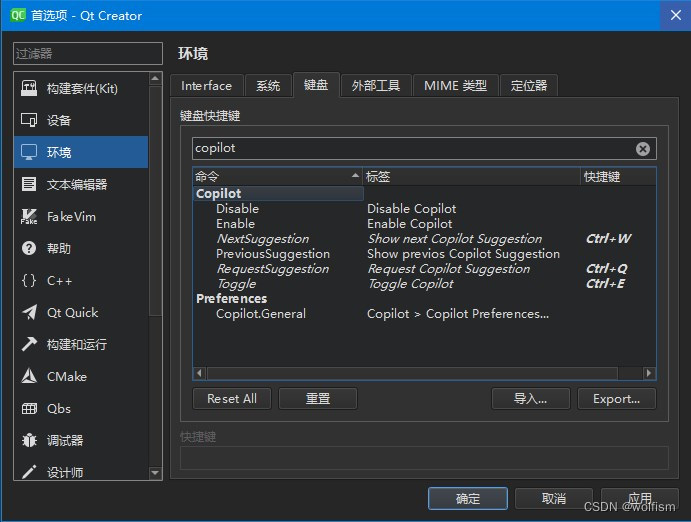This screenshot has height=522, width=691.
Task: Open the Qt Quick paper-plane icon
Action: [x=29, y=312]
